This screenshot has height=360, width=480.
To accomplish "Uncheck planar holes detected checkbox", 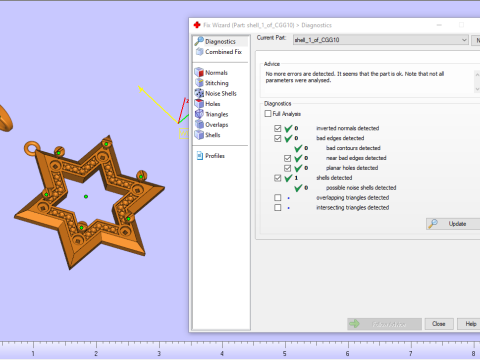I will tap(287, 168).
